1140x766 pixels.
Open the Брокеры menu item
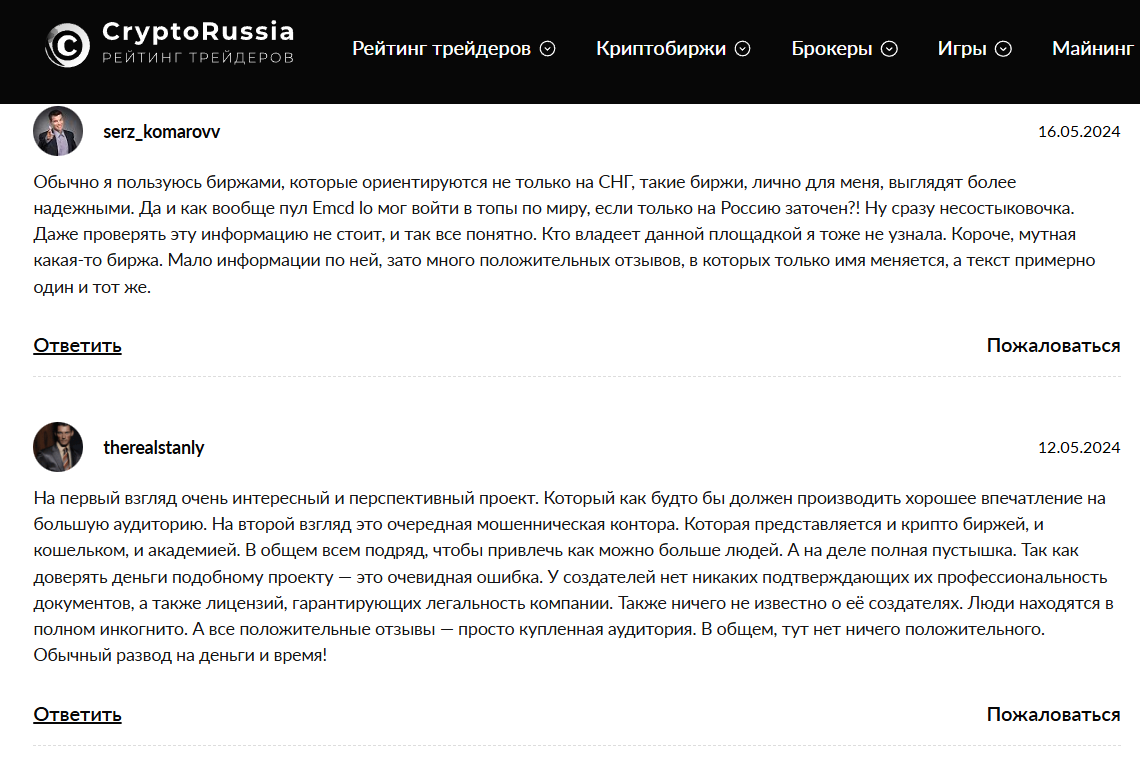(831, 48)
